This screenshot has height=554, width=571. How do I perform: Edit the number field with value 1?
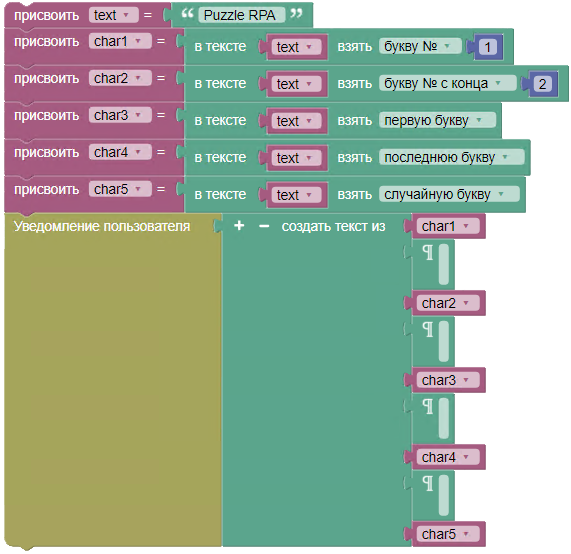coord(488,47)
